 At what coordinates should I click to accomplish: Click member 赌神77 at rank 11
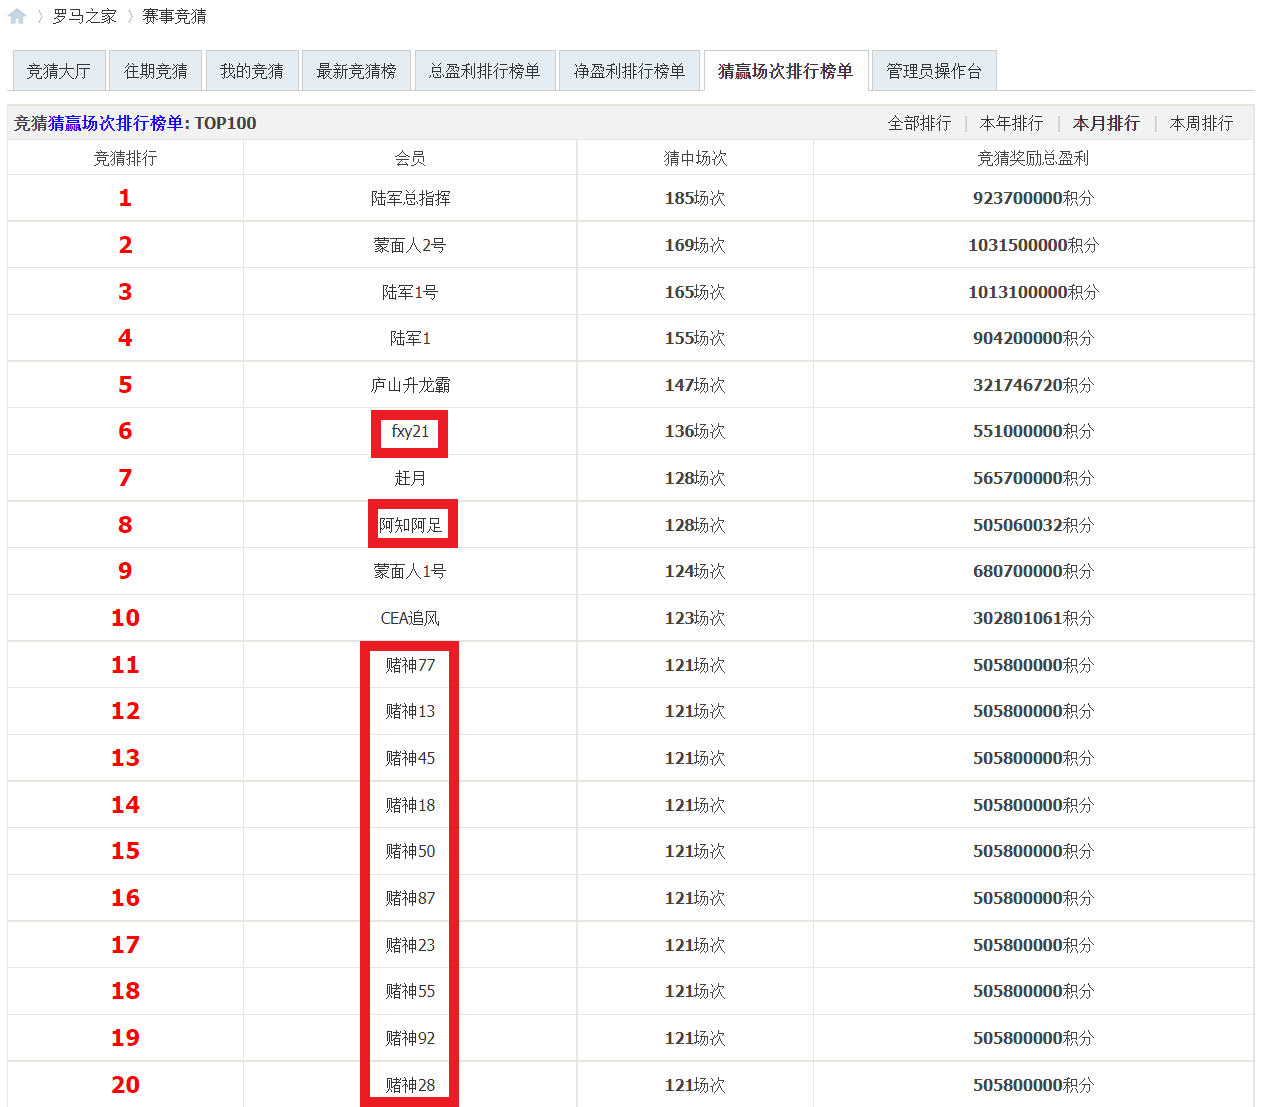(x=410, y=664)
